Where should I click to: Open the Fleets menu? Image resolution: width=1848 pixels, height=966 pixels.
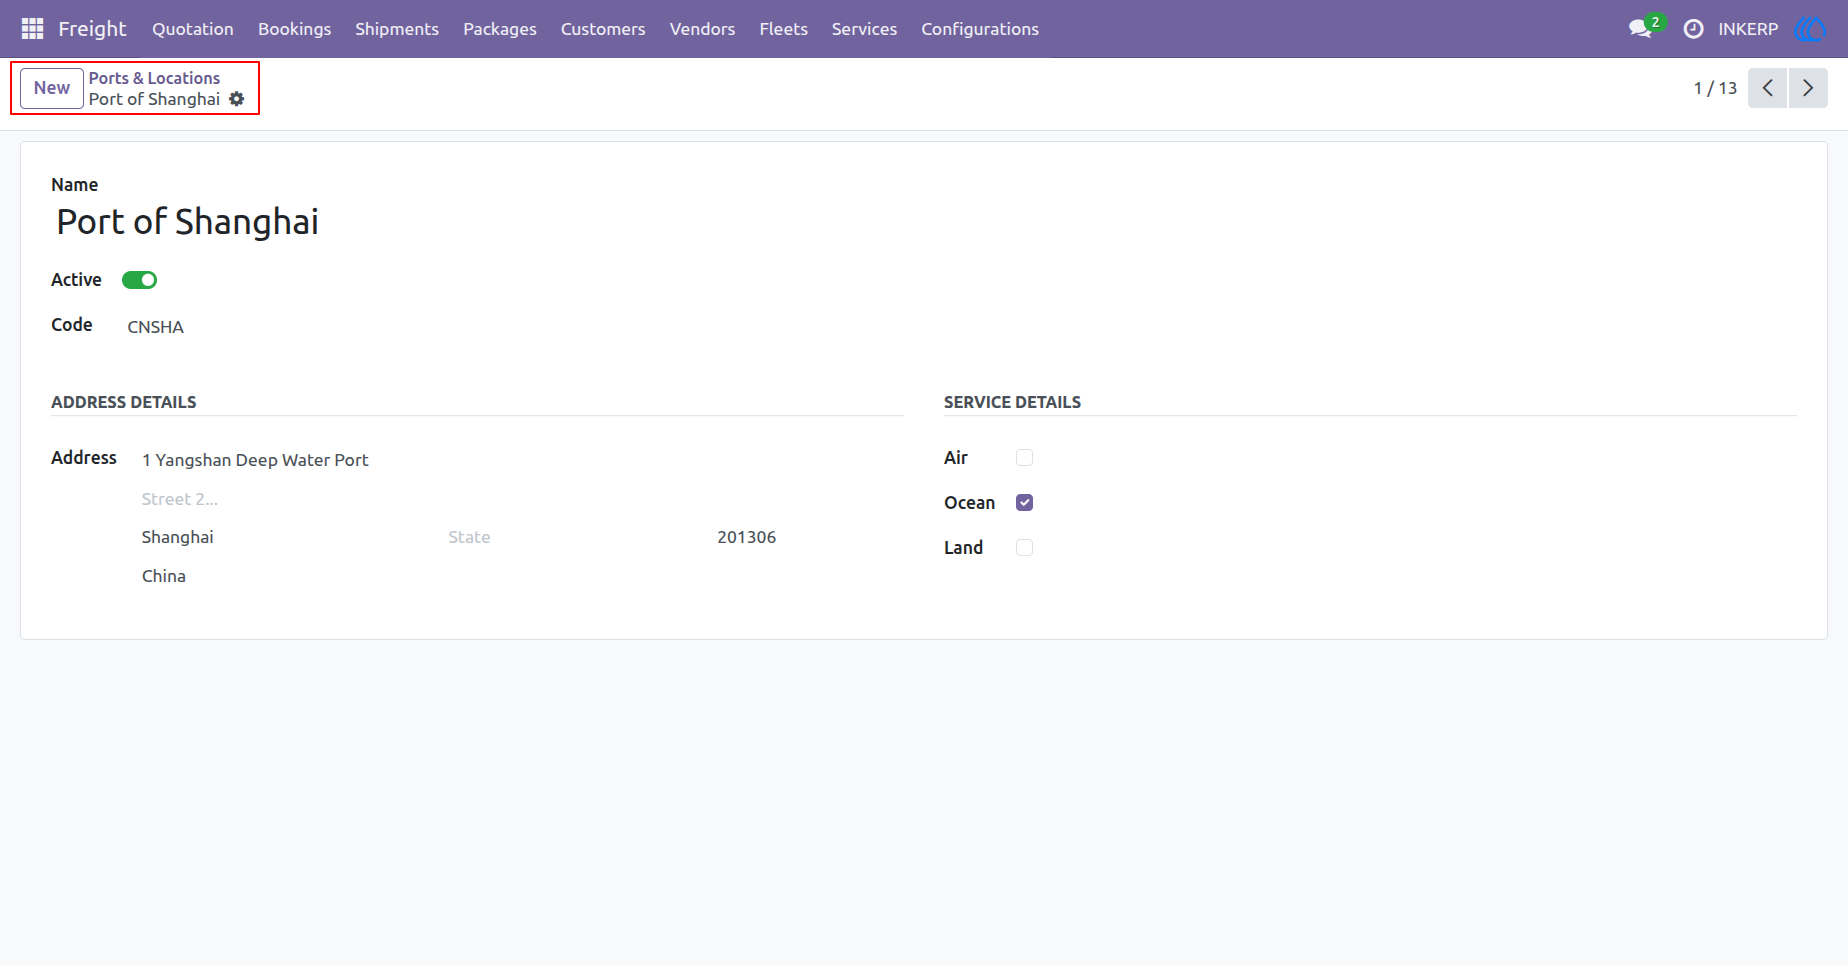click(783, 29)
